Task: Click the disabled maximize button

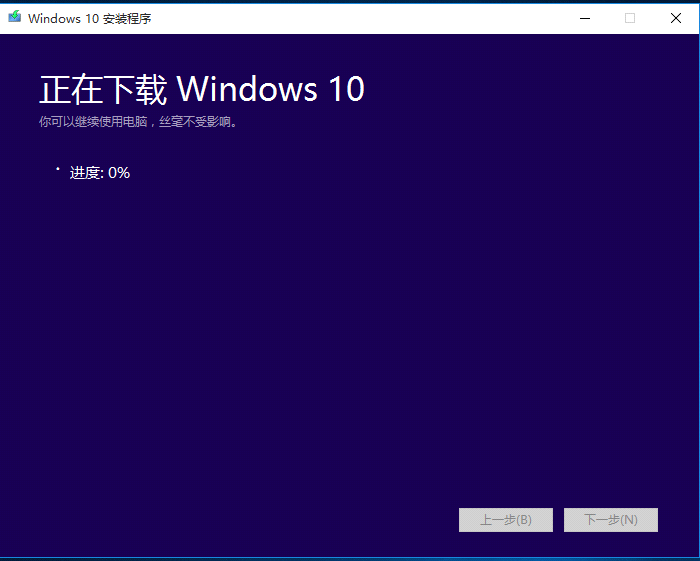Action: [630, 18]
